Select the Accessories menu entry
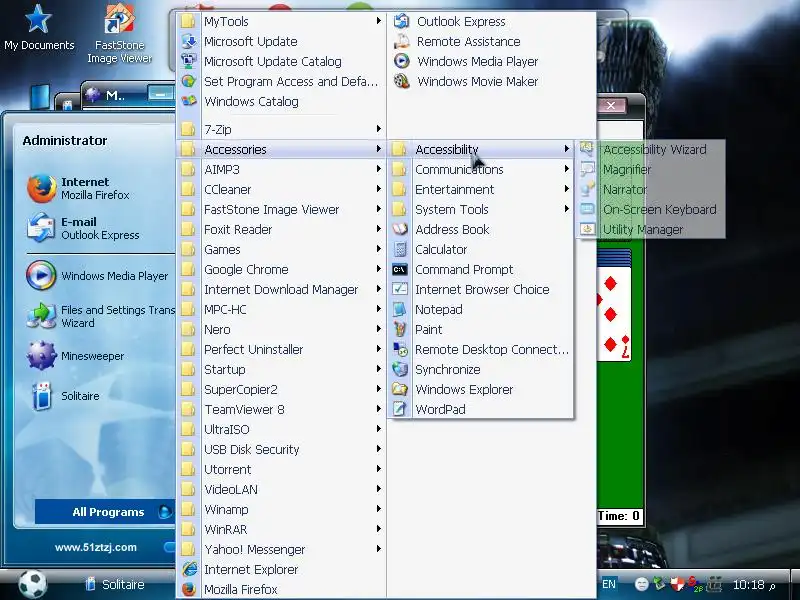Viewport: 800px width, 600px height. [x=281, y=149]
